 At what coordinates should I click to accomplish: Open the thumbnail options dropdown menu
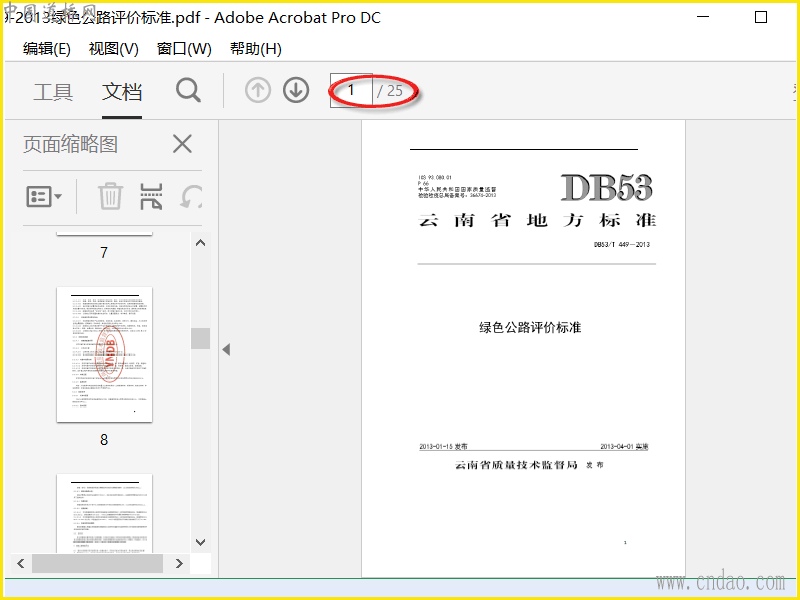coord(44,196)
